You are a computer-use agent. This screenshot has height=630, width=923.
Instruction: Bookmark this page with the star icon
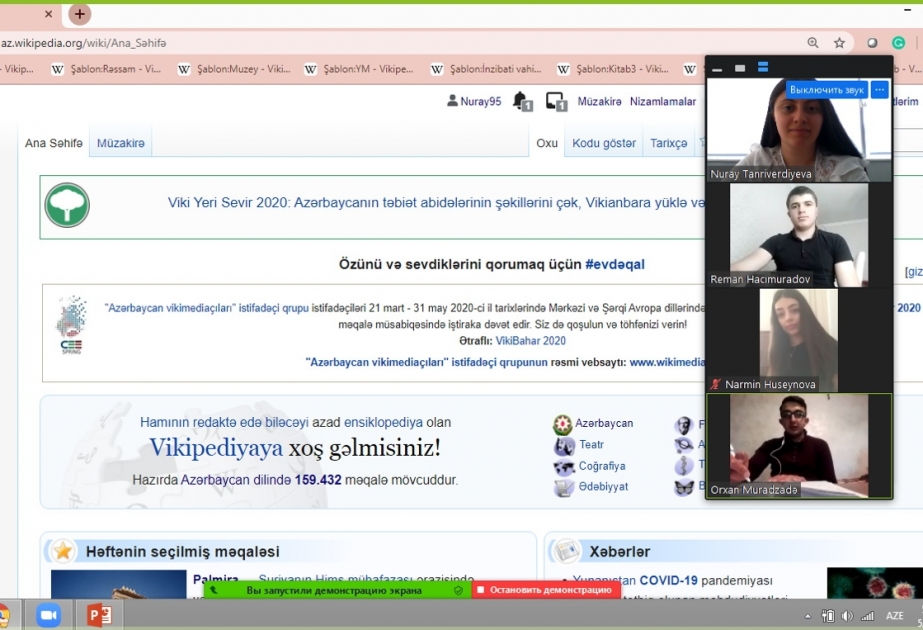coord(839,43)
